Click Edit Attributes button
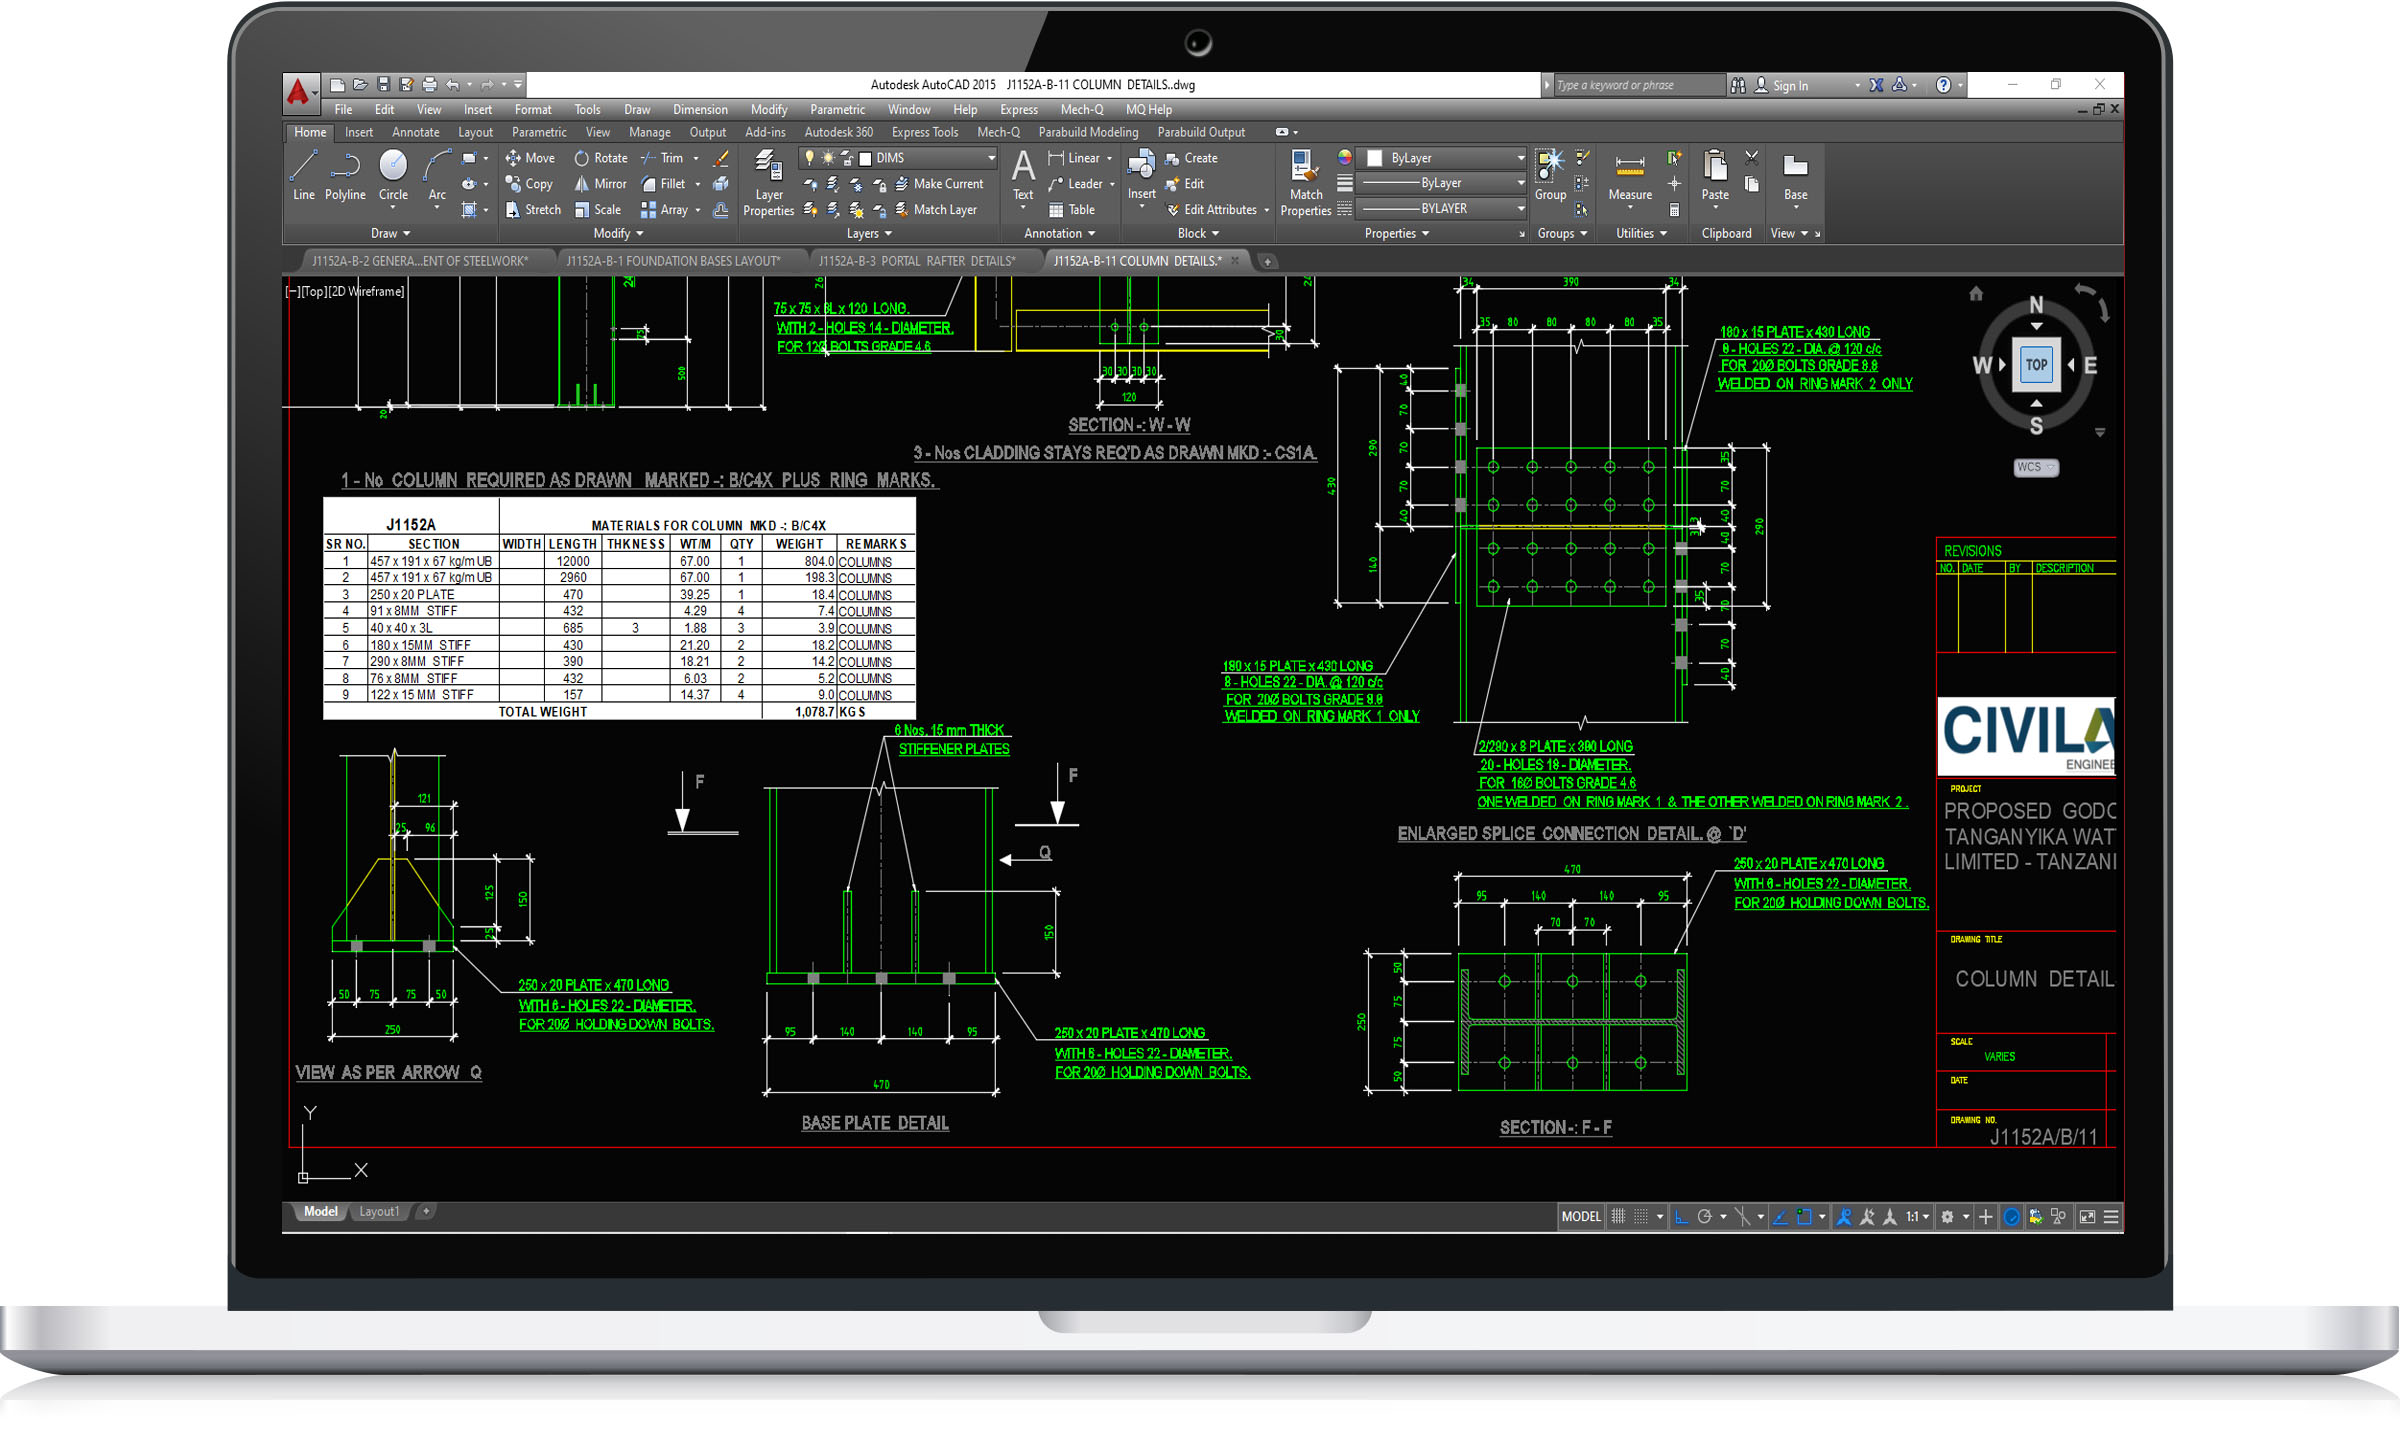2400x1444 pixels. [x=1211, y=210]
